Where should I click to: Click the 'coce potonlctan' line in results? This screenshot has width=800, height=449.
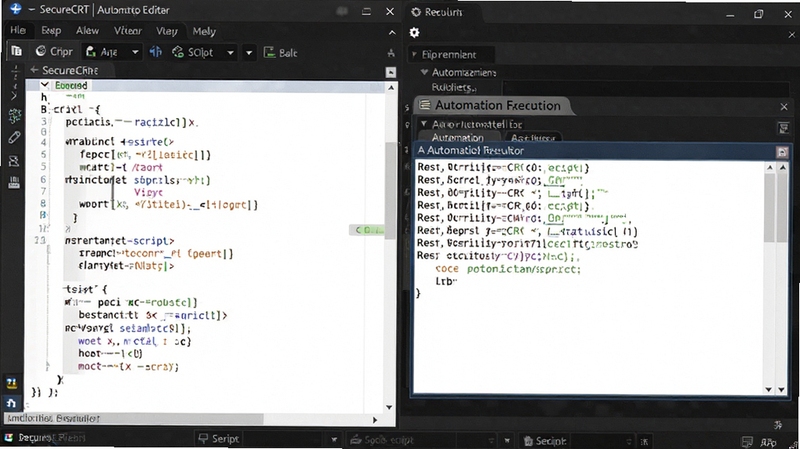pos(508,269)
